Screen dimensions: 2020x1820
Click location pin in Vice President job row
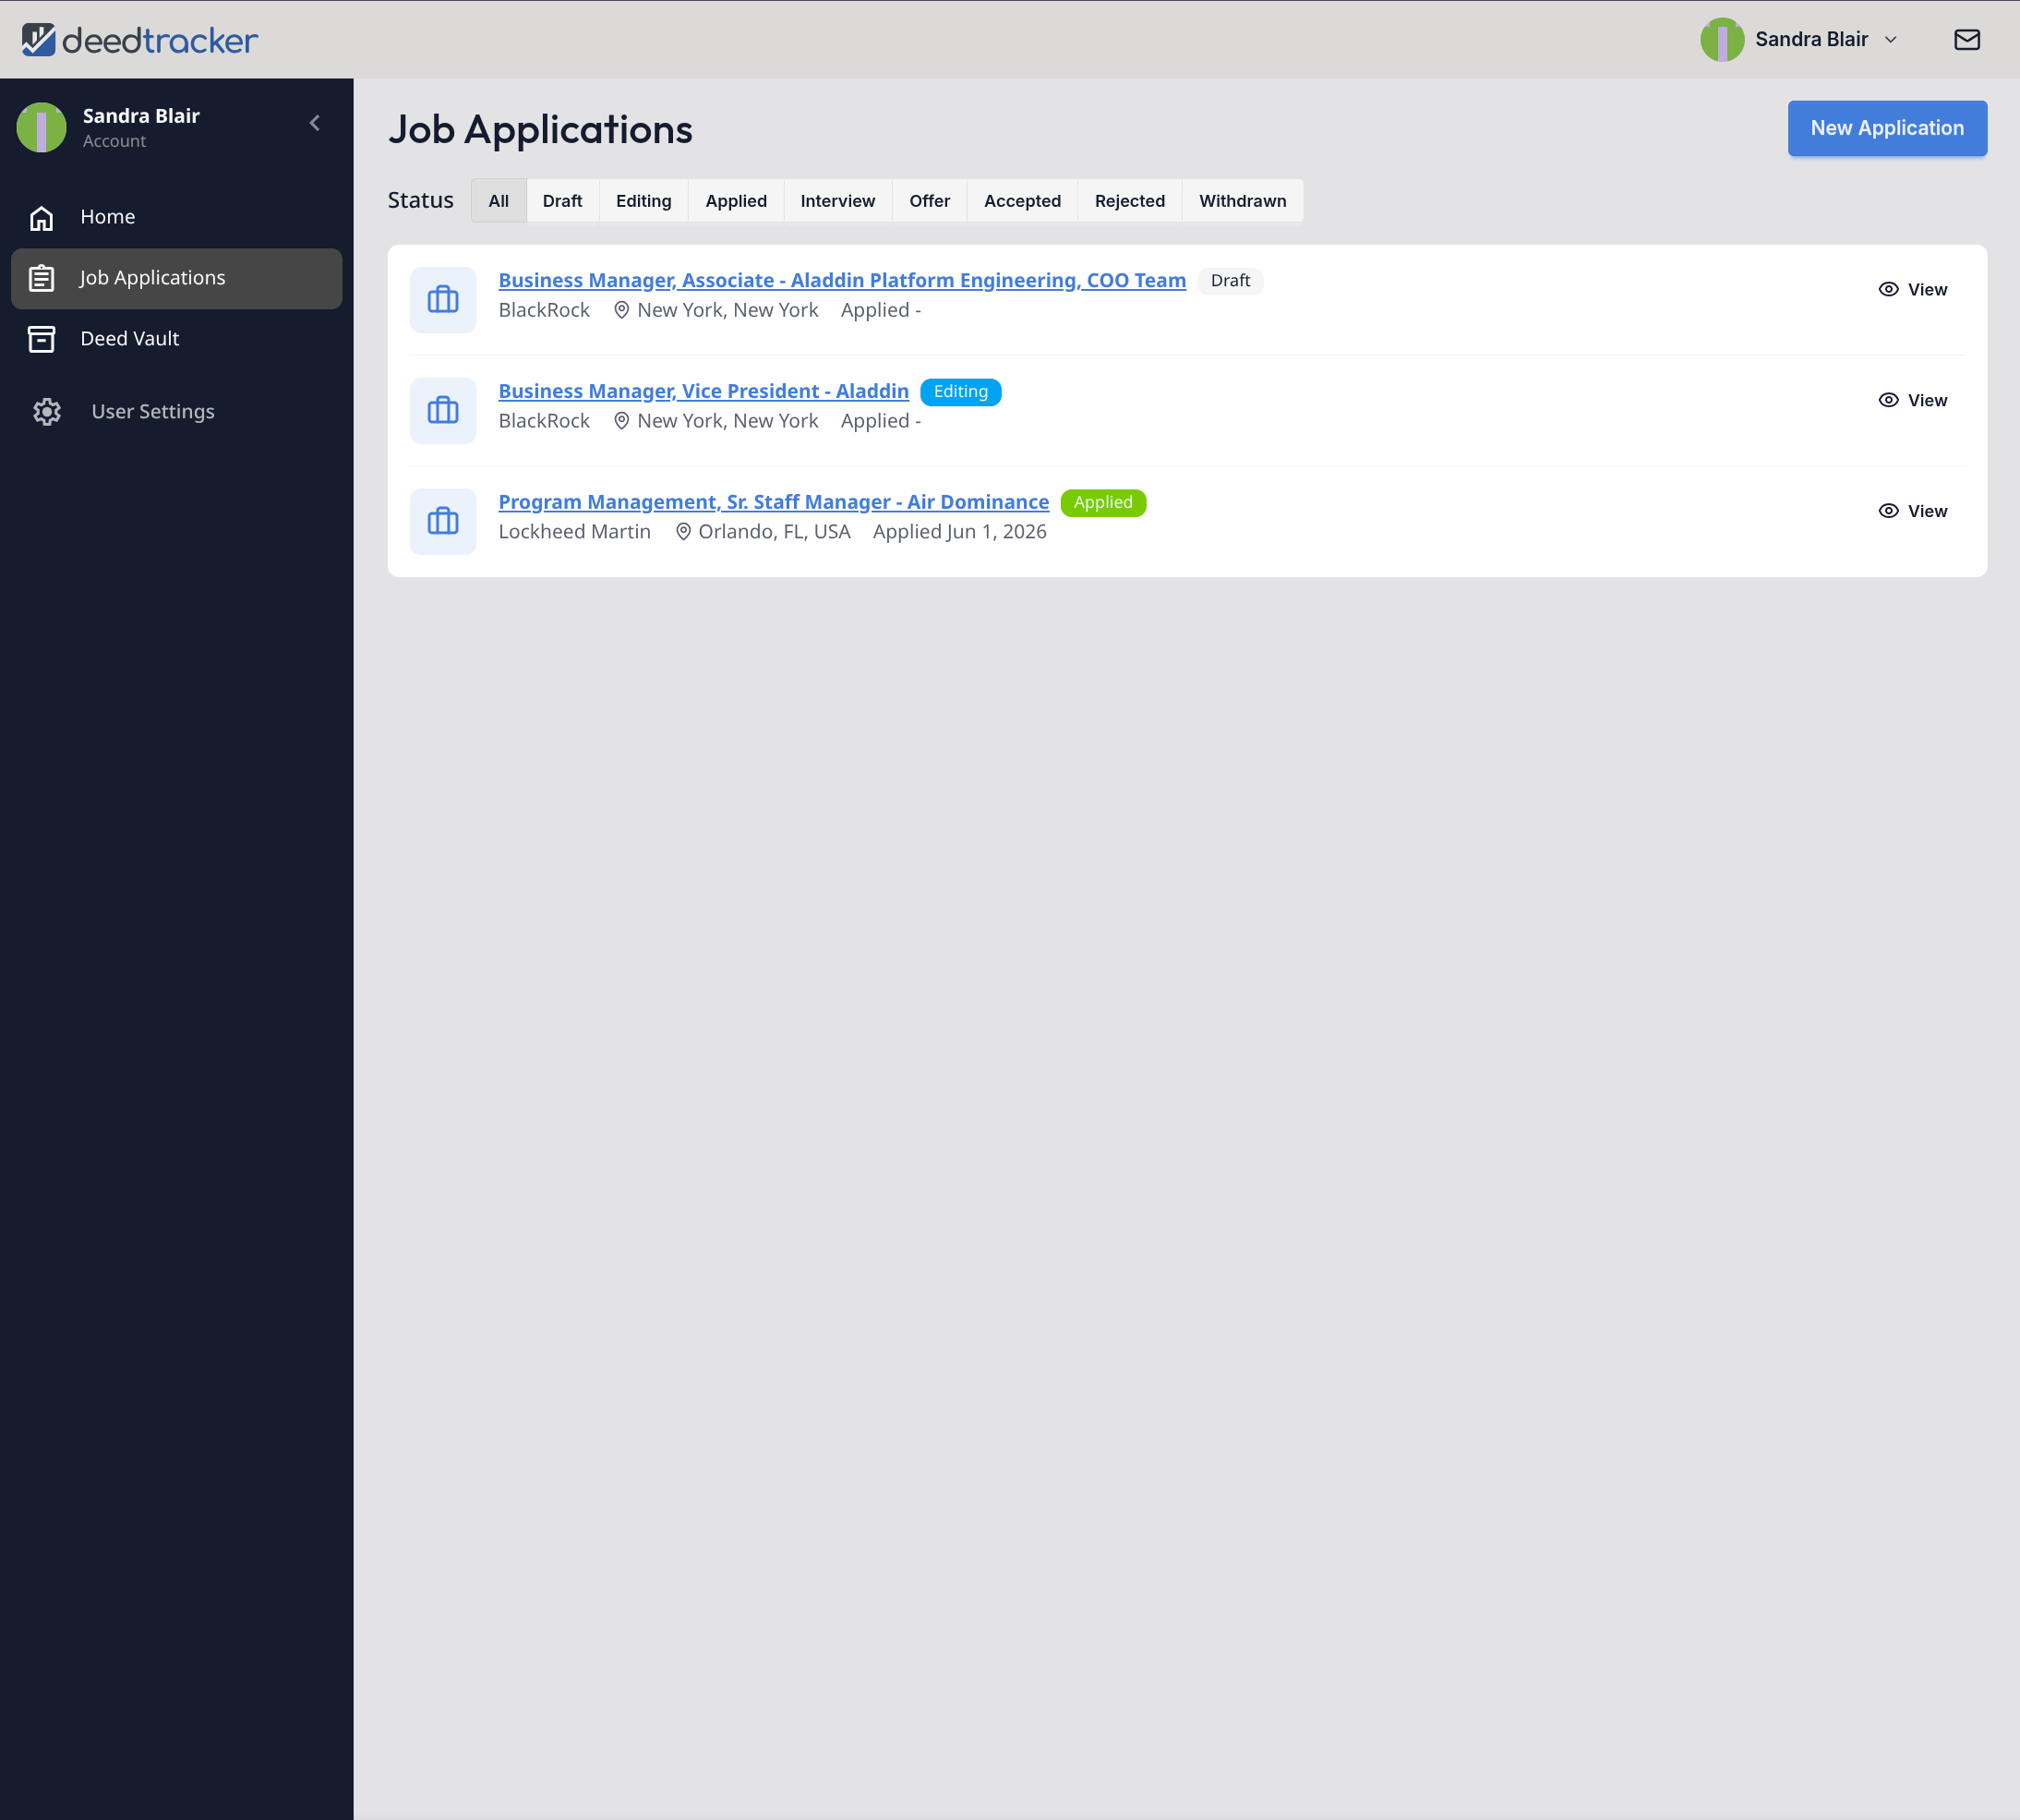pyautogui.click(x=621, y=422)
